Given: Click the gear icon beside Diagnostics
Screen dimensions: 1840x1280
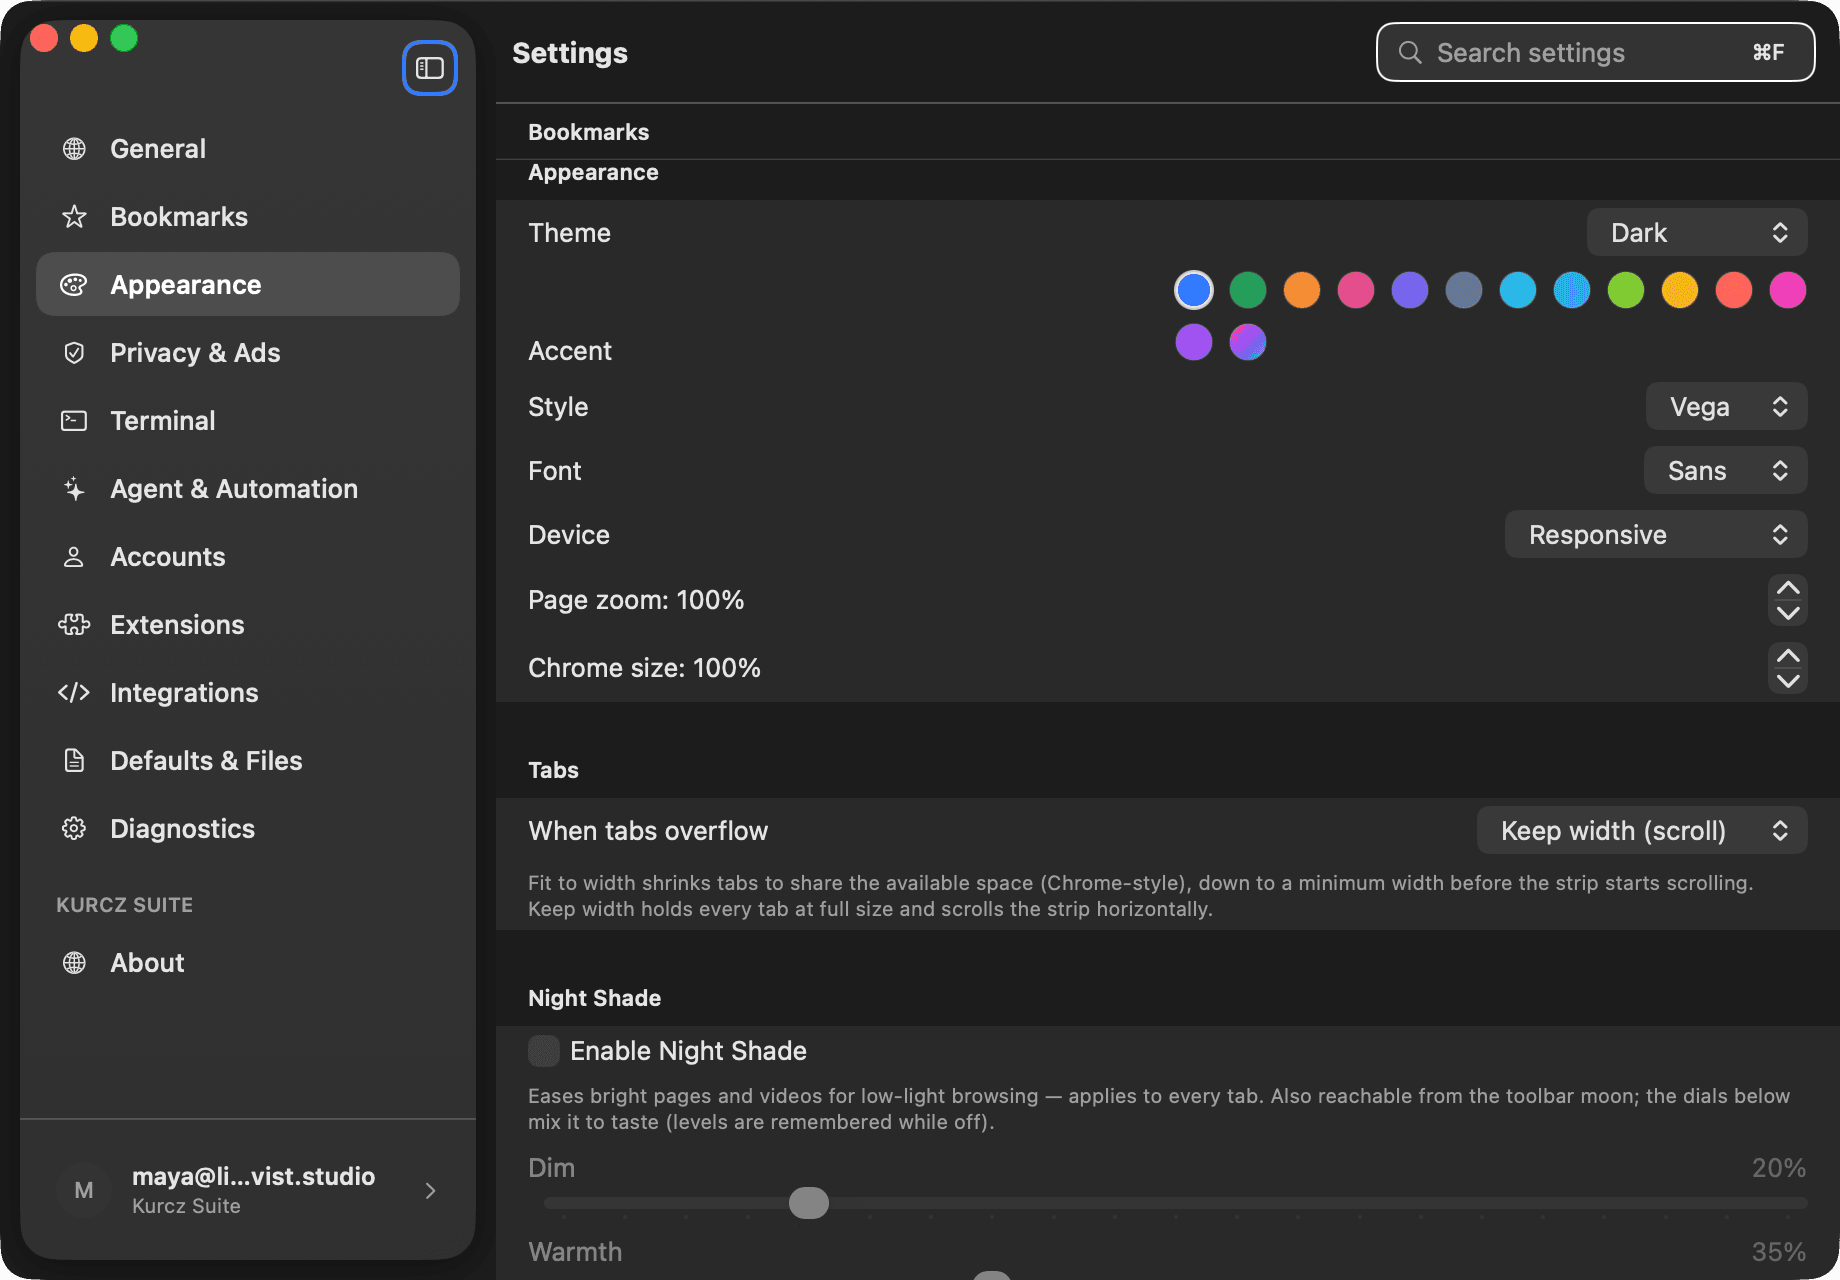Looking at the screenshot, I should [74, 829].
